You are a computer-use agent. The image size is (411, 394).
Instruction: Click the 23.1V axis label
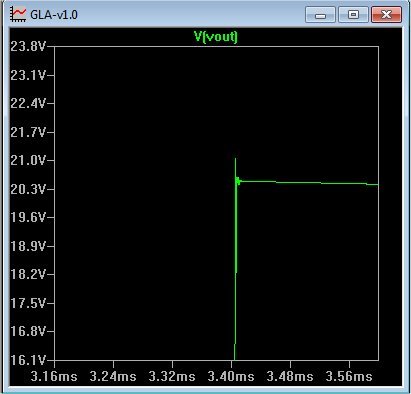[28, 75]
